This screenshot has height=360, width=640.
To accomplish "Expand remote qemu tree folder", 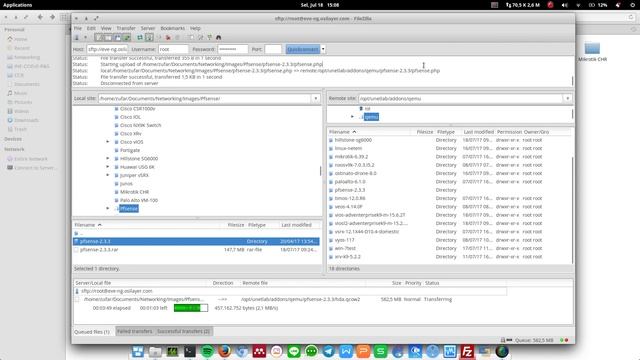I will pos(352,117).
